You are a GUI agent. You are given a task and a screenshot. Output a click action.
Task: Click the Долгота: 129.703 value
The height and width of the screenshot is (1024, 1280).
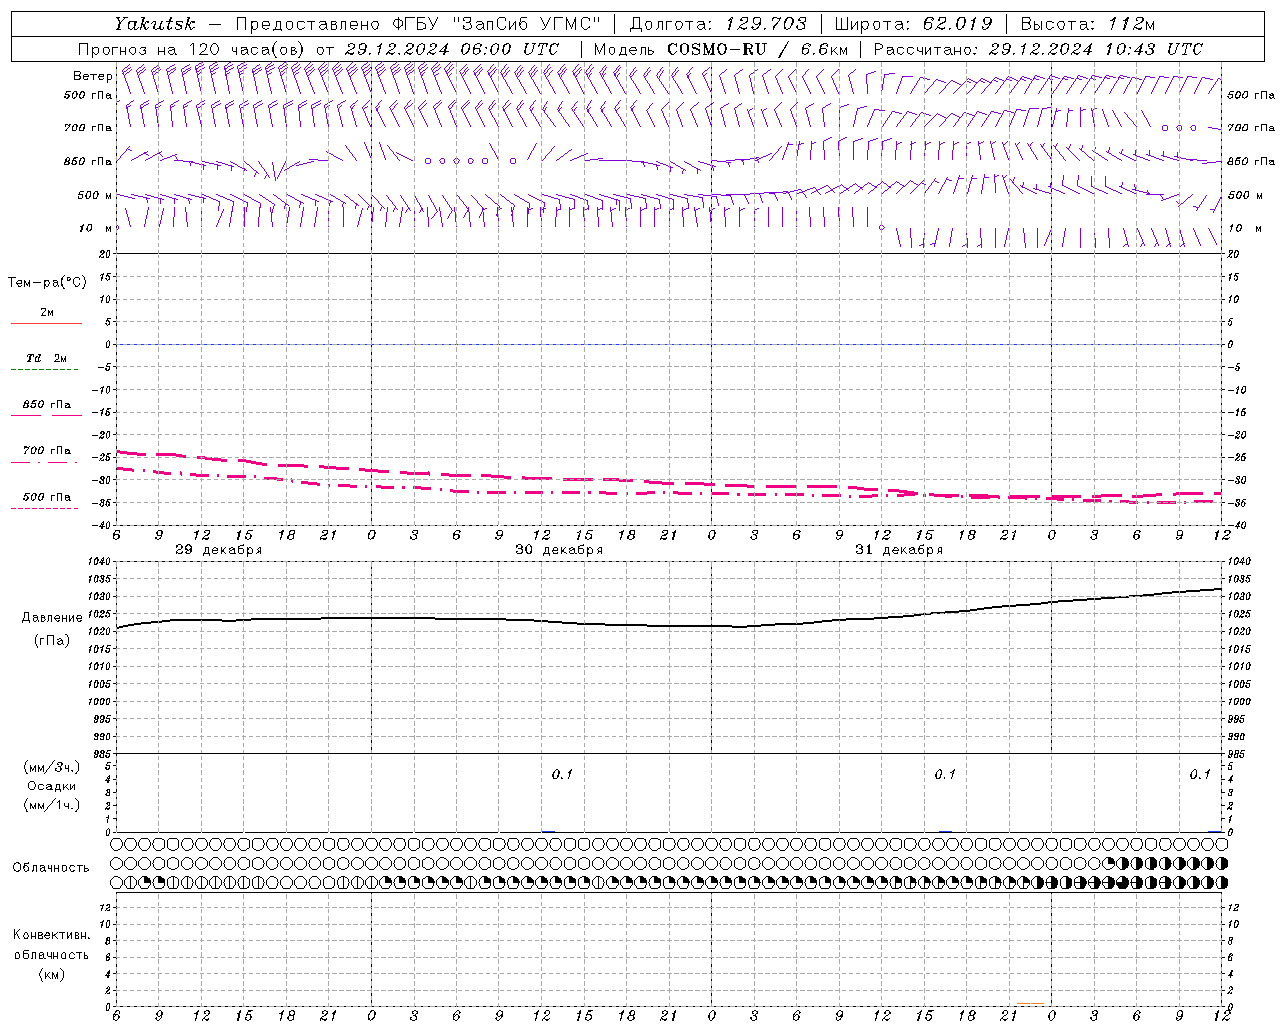pos(717,24)
